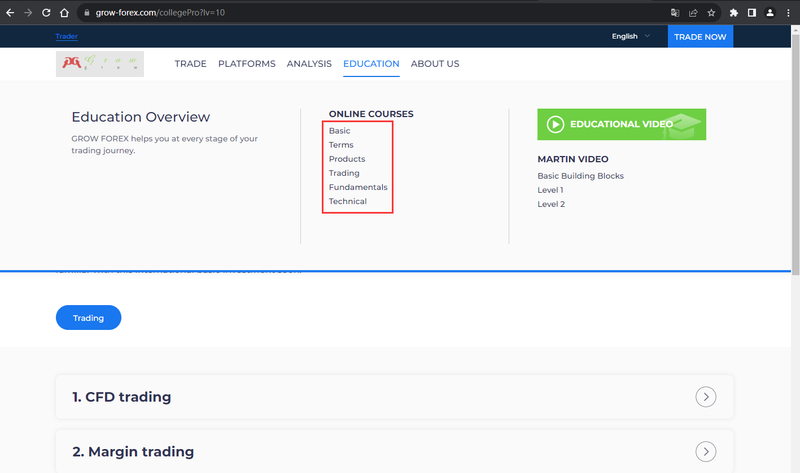Click the Trader link in top bar
The height and width of the screenshot is (473, 800).
pyautogui.click(x=66, y=36)
